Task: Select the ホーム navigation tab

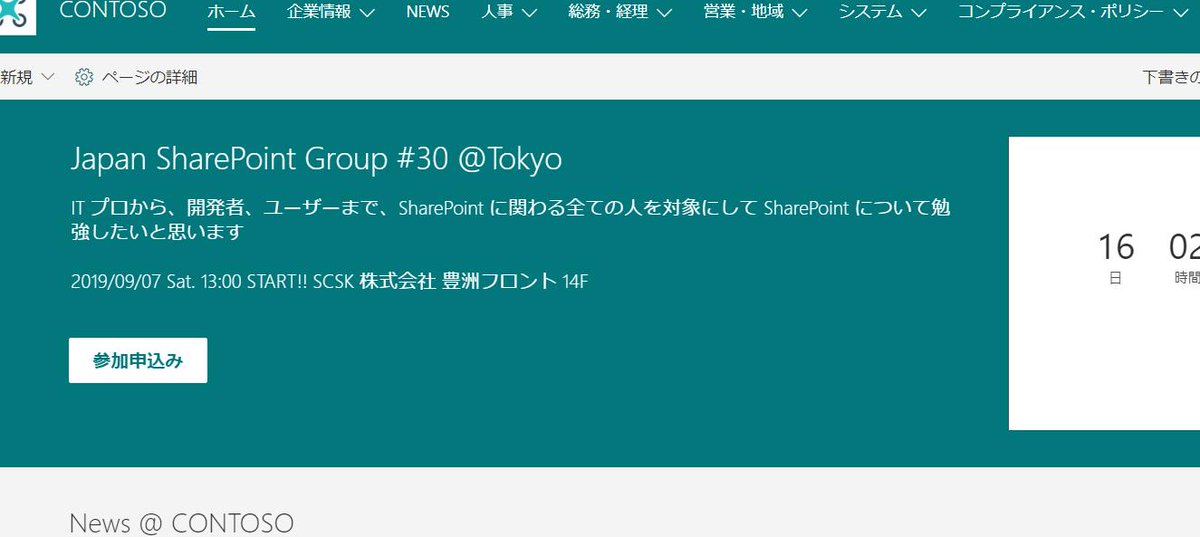Action: point(231,13)
